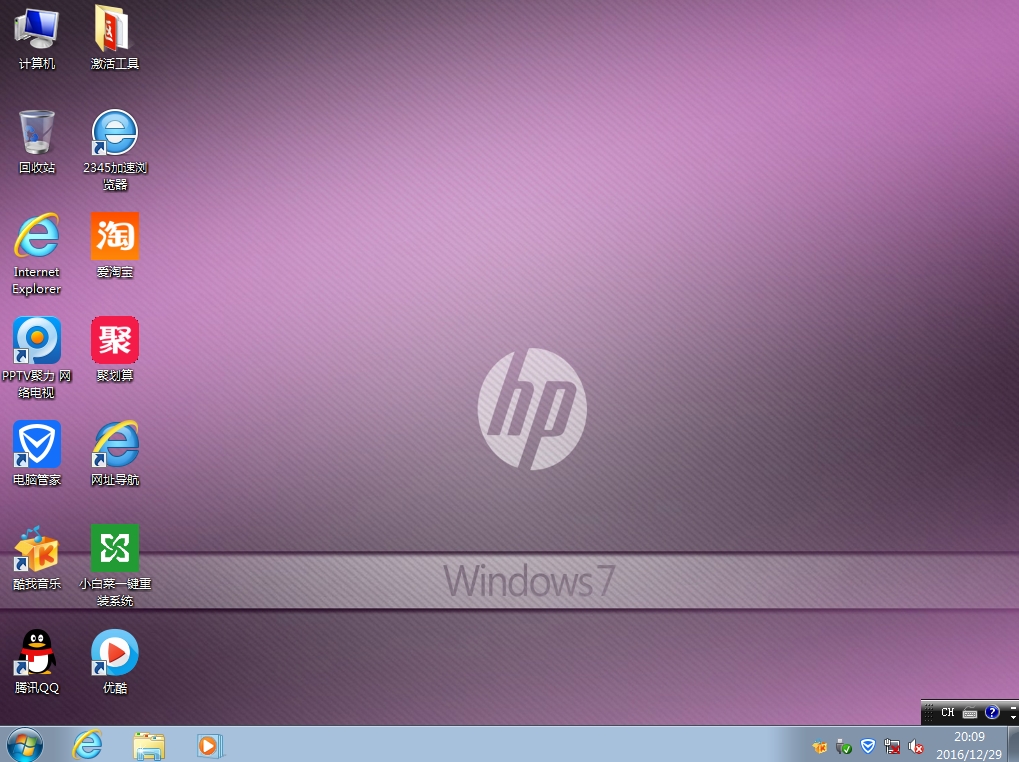Select the 电脑管家 shortcut icon
The width and height of the screenshot is (1019, 762).
(x=36, y=453)
